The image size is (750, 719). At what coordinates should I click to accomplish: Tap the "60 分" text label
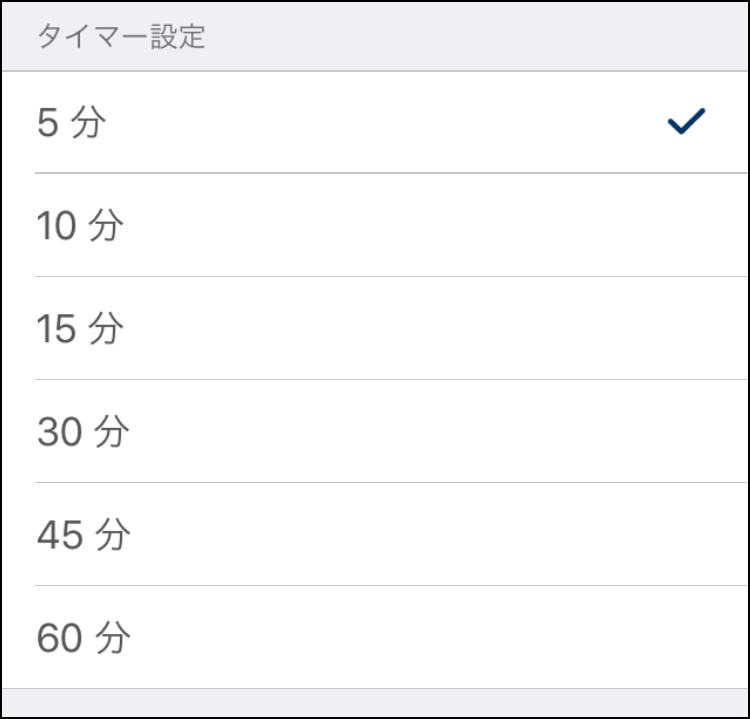coord(83,639)
